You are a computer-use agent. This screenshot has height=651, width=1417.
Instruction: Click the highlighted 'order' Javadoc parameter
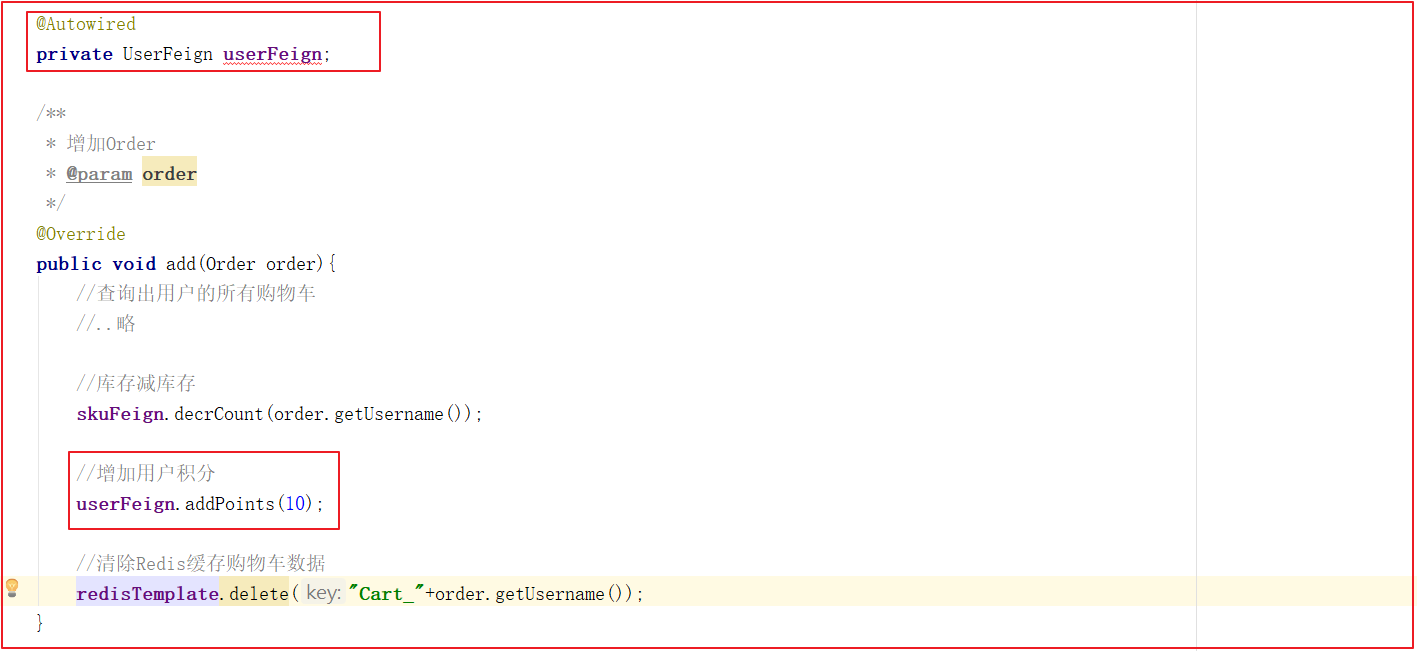pyautogui.click(x=169, y=174)
